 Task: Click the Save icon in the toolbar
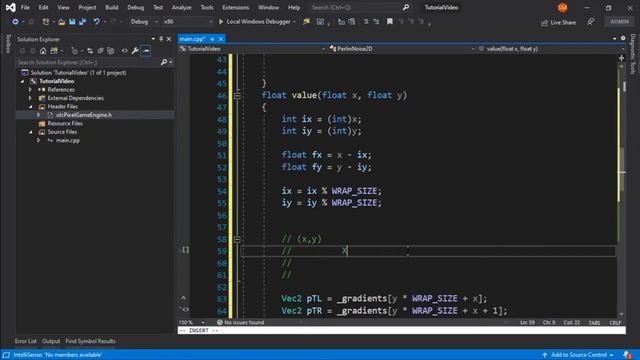pos(72,22)
